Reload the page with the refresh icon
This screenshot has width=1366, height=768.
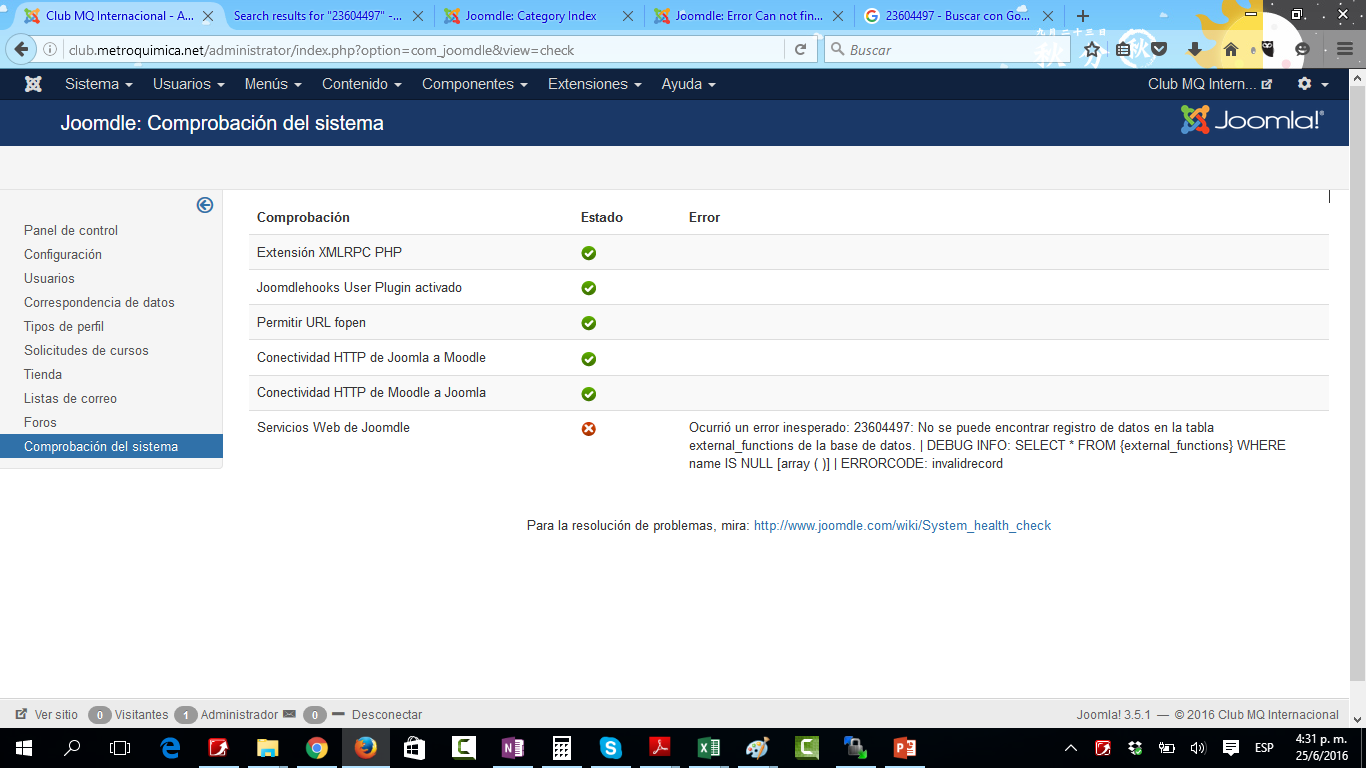click(800, 50)
